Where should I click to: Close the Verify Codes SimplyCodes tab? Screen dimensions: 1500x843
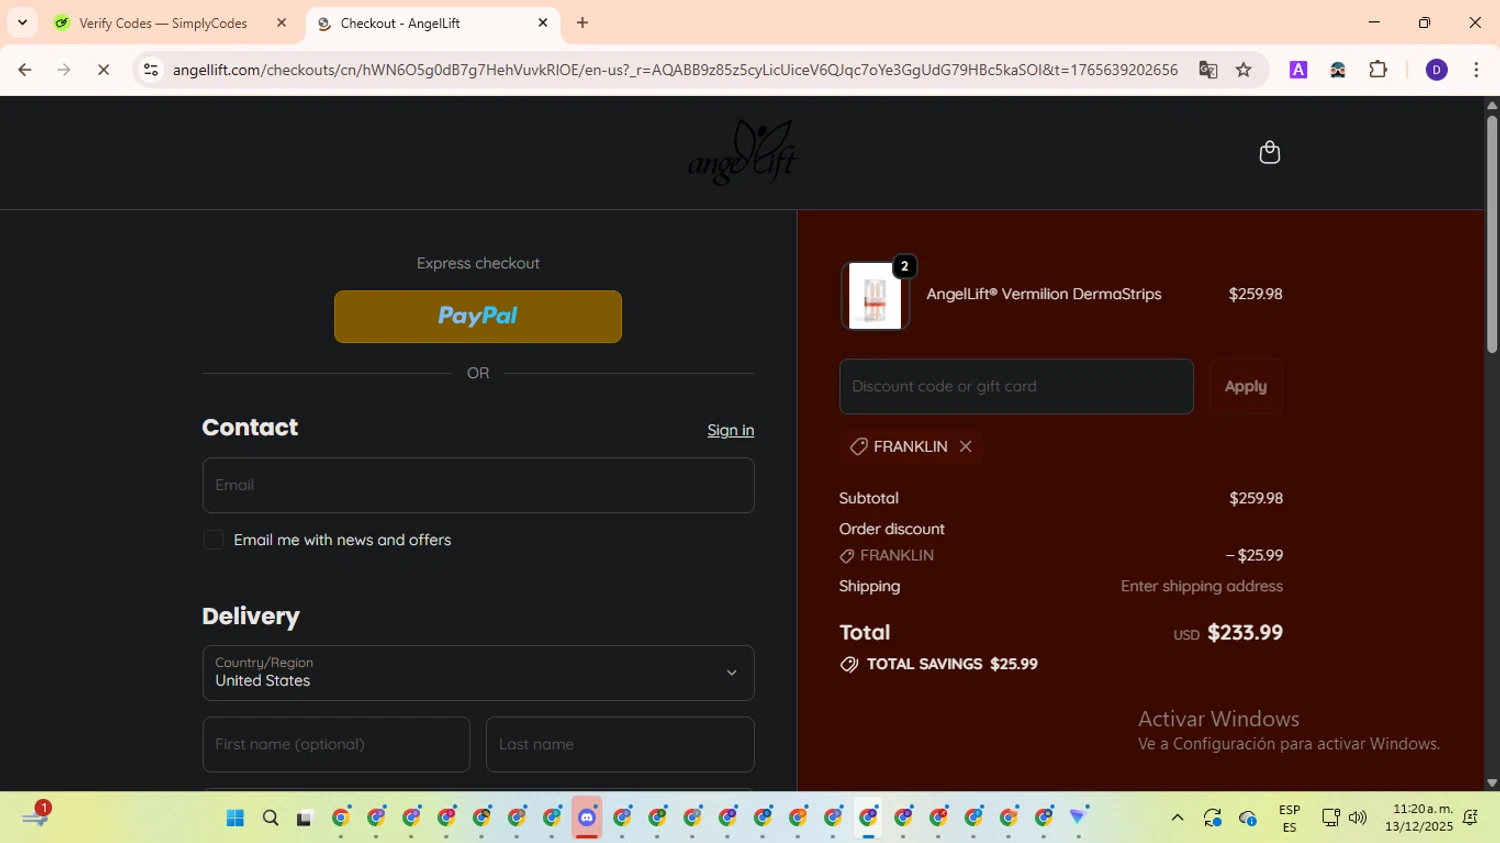(281, 23)
